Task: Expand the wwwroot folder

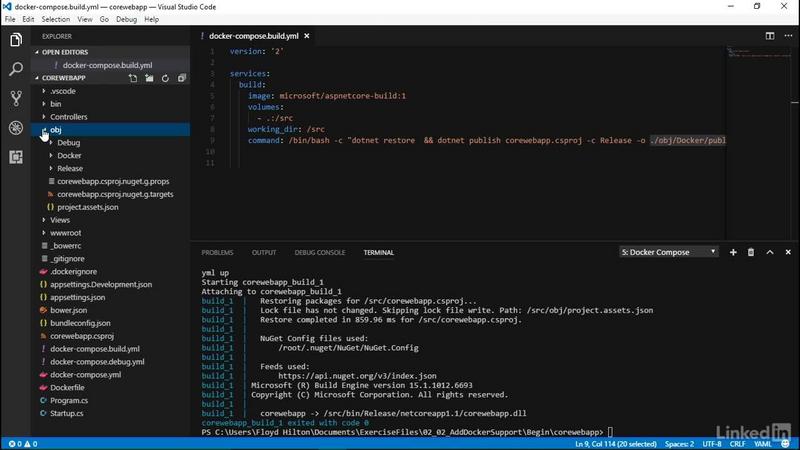Action: pyautogui.click(x=65, y=233)
